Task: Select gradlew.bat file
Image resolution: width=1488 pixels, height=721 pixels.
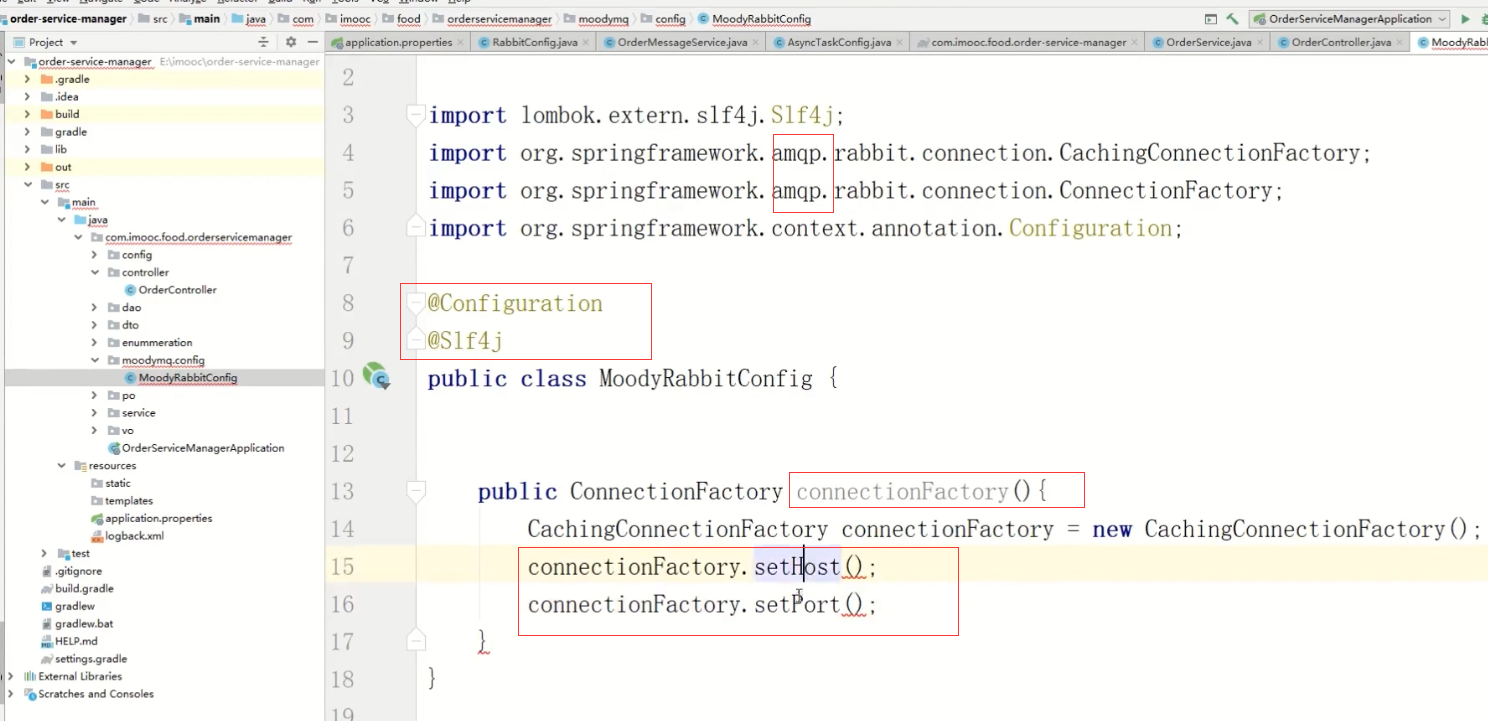Action: 77,624
